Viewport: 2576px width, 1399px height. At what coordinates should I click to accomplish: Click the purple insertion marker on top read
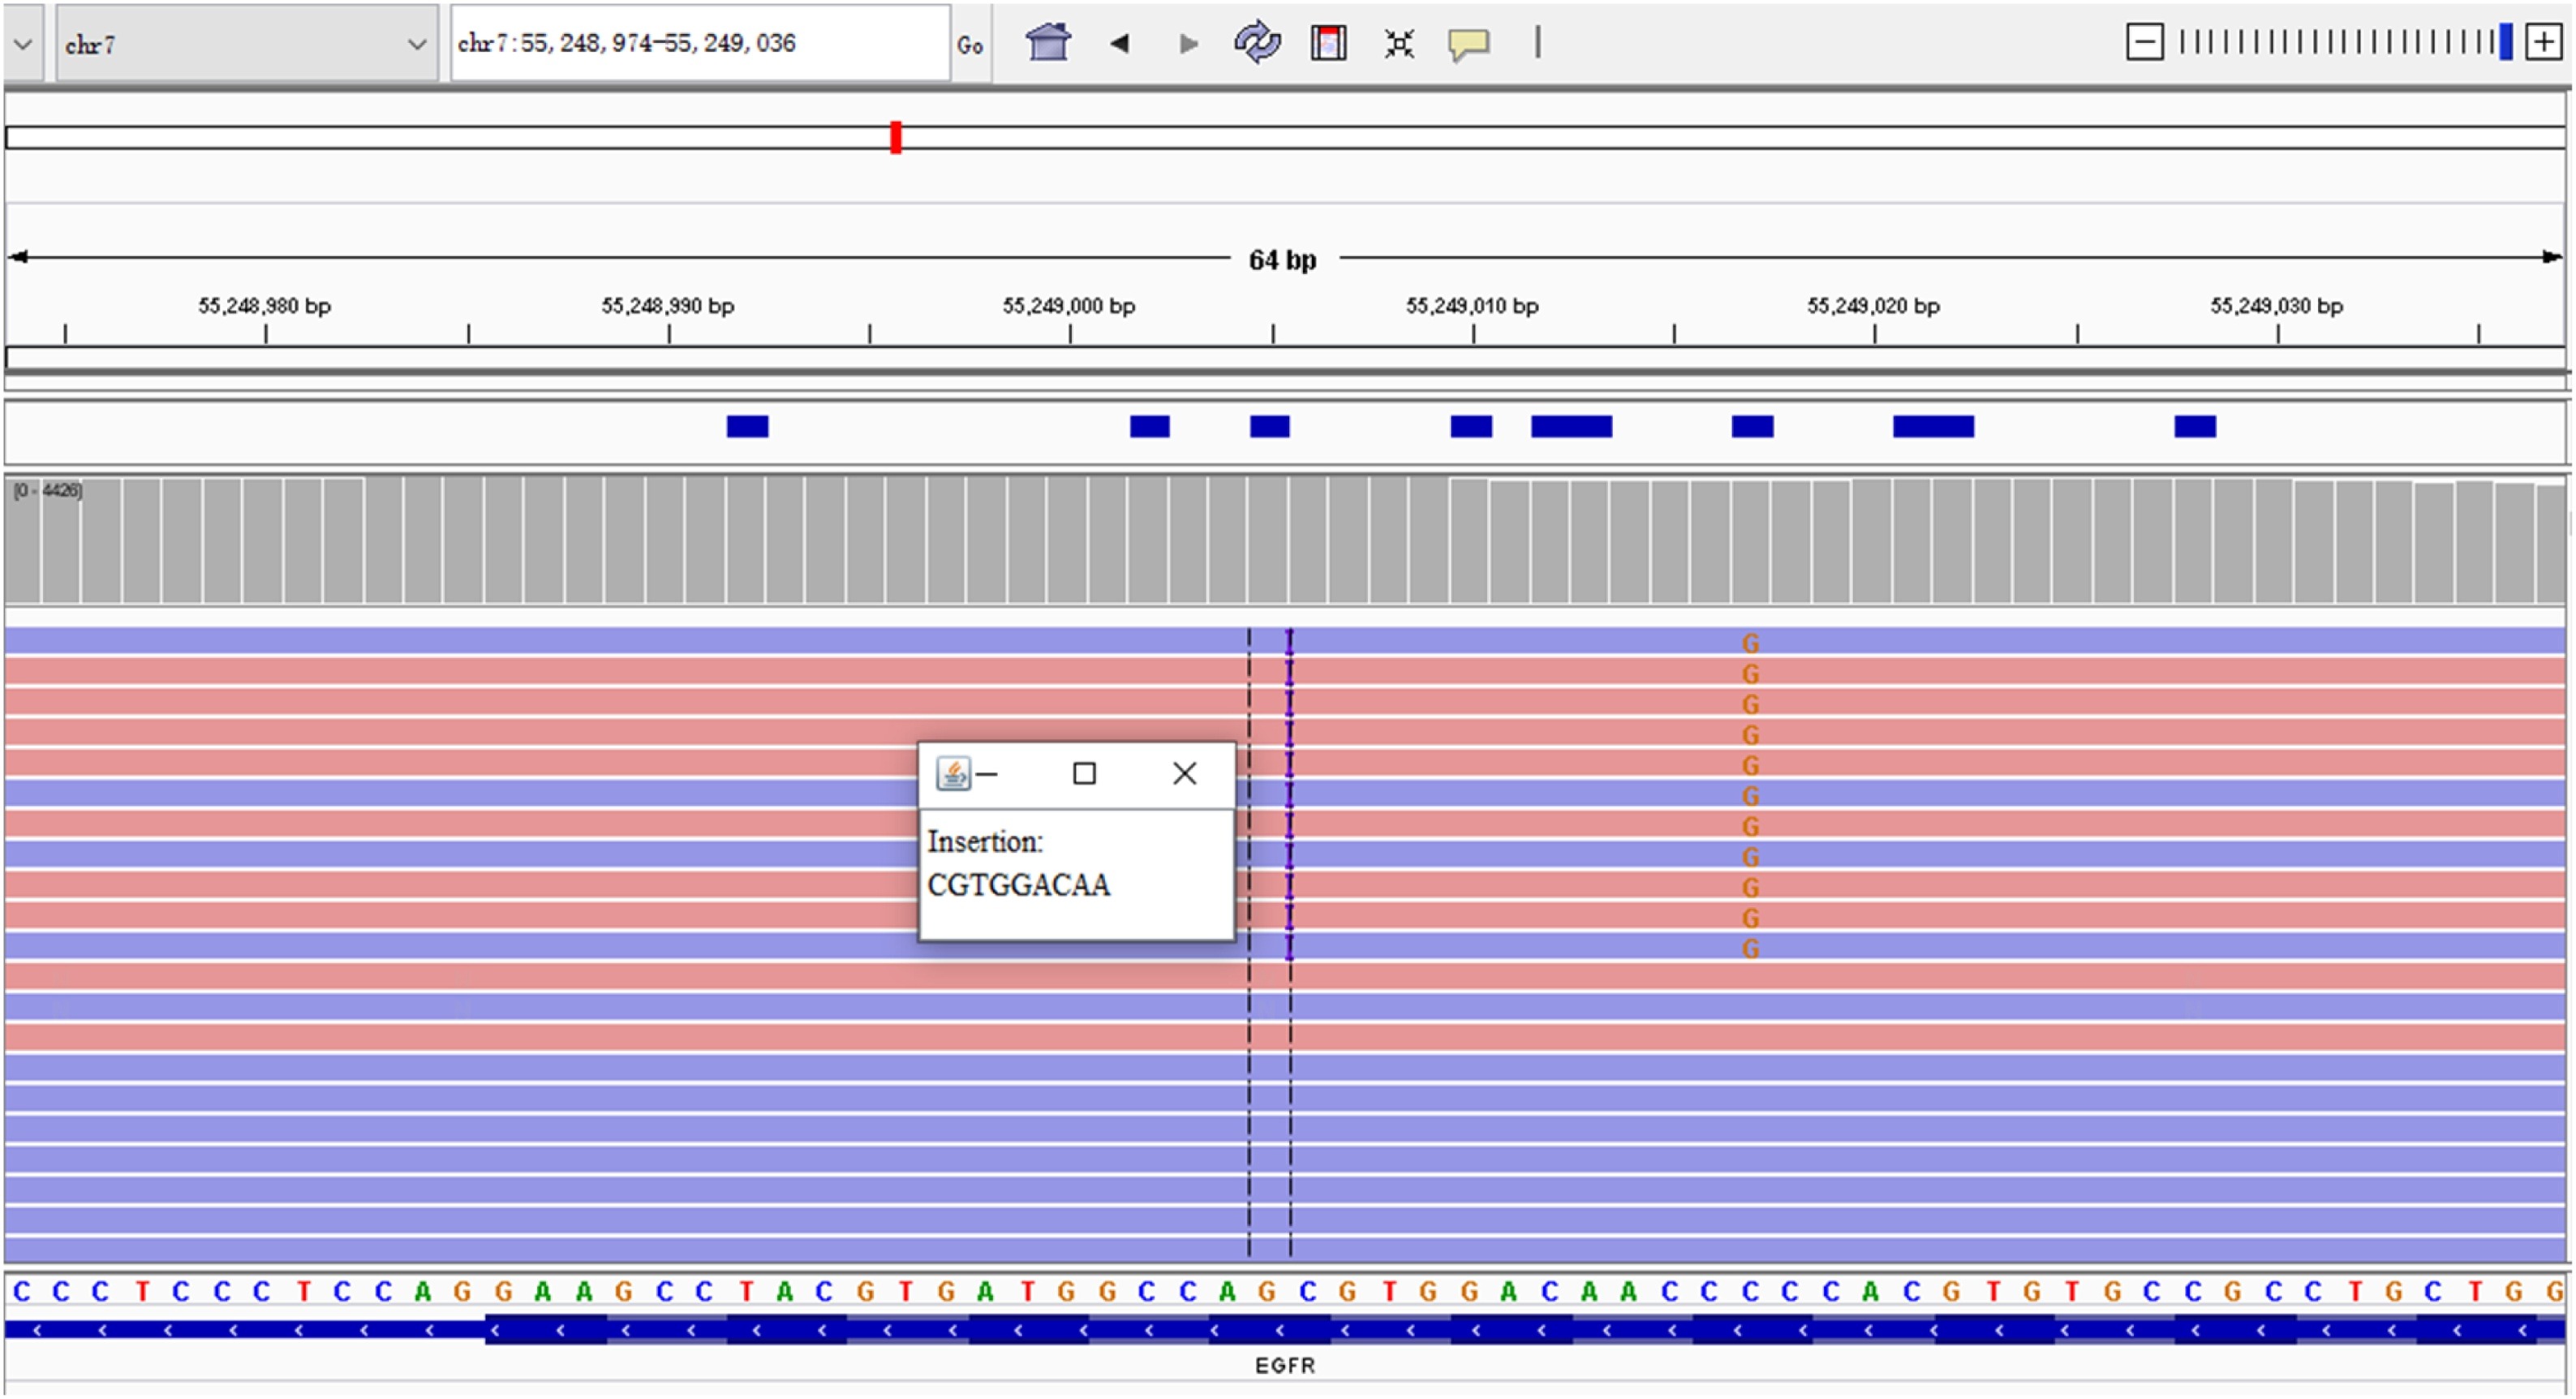(1290, 641)
